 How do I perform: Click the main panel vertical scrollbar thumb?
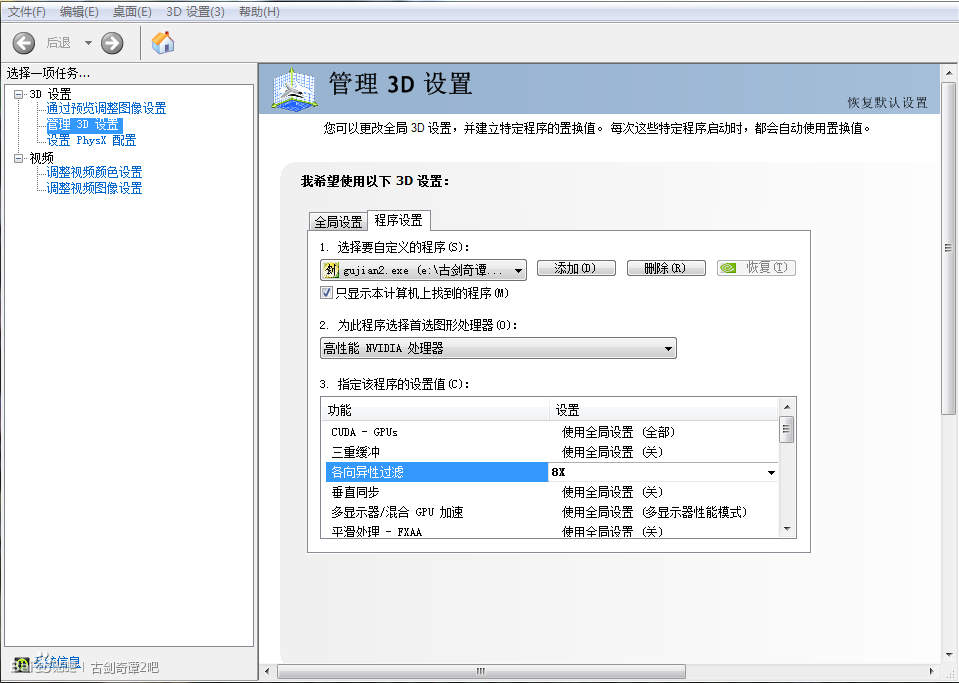949,248
